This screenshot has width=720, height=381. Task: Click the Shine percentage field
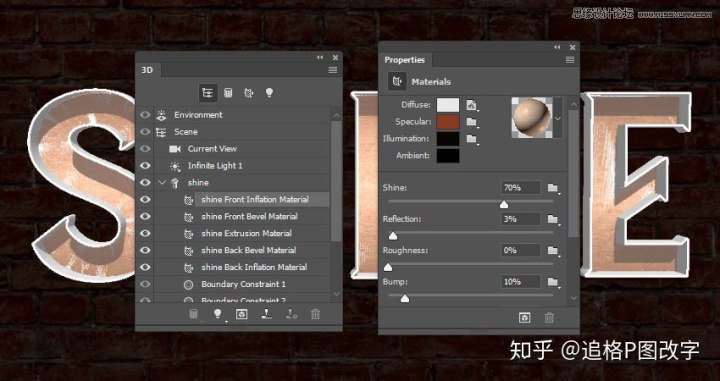click(x=520, y=188)
